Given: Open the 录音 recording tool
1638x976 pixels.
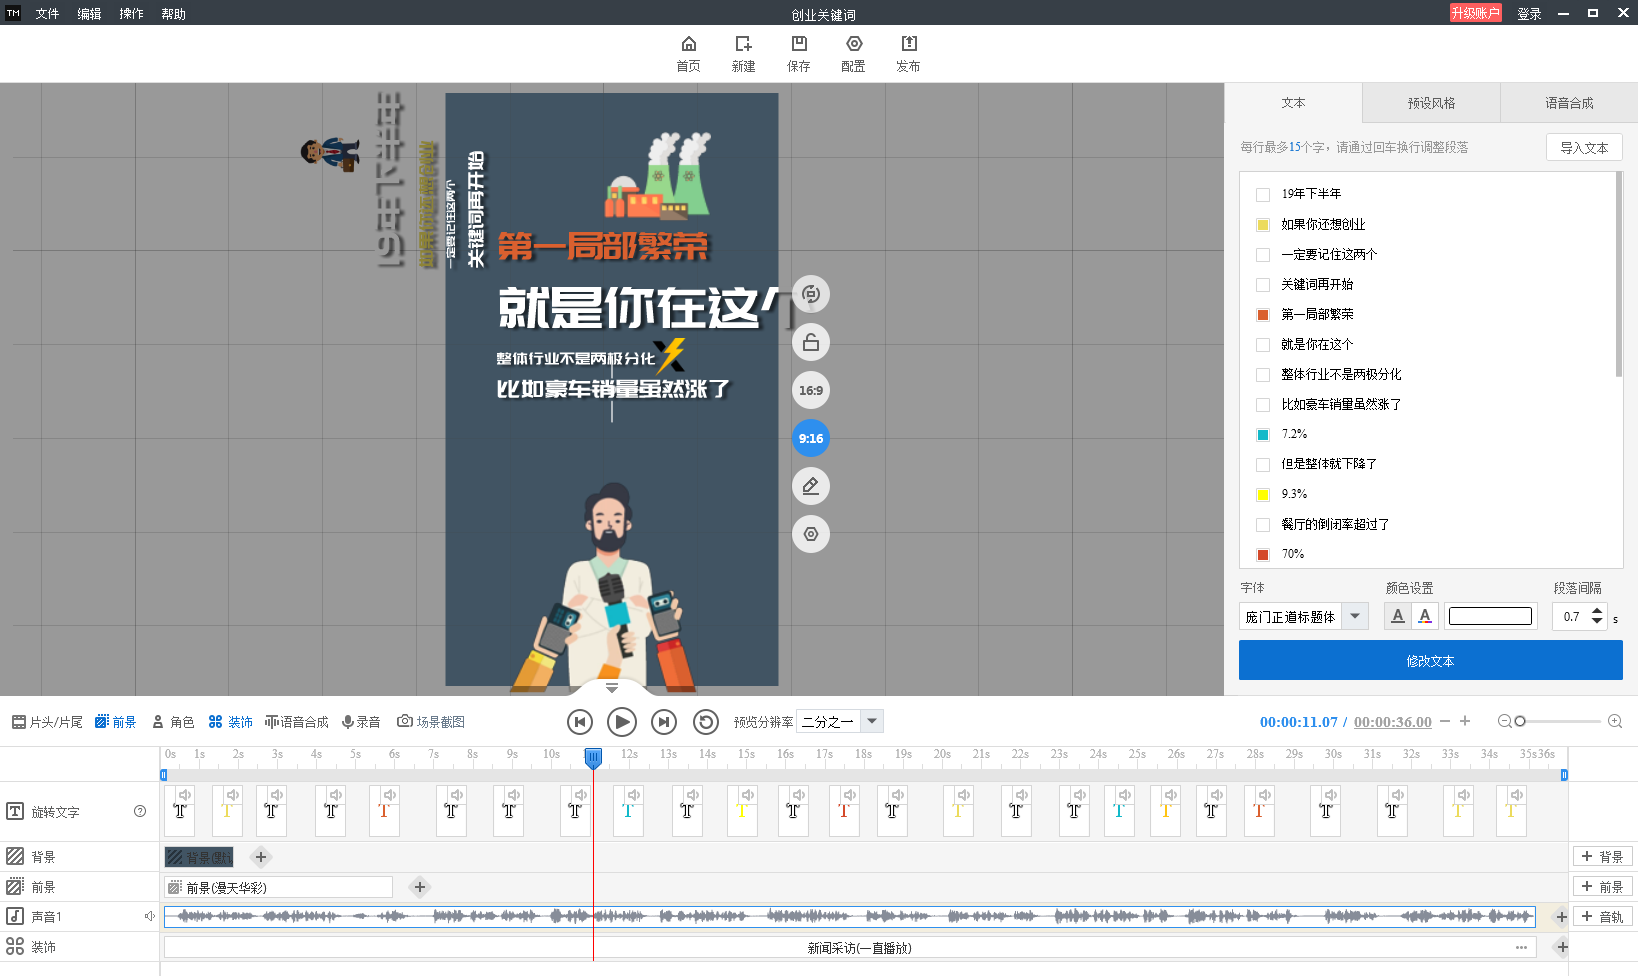Looking at the screenshot, I should 361,722.
